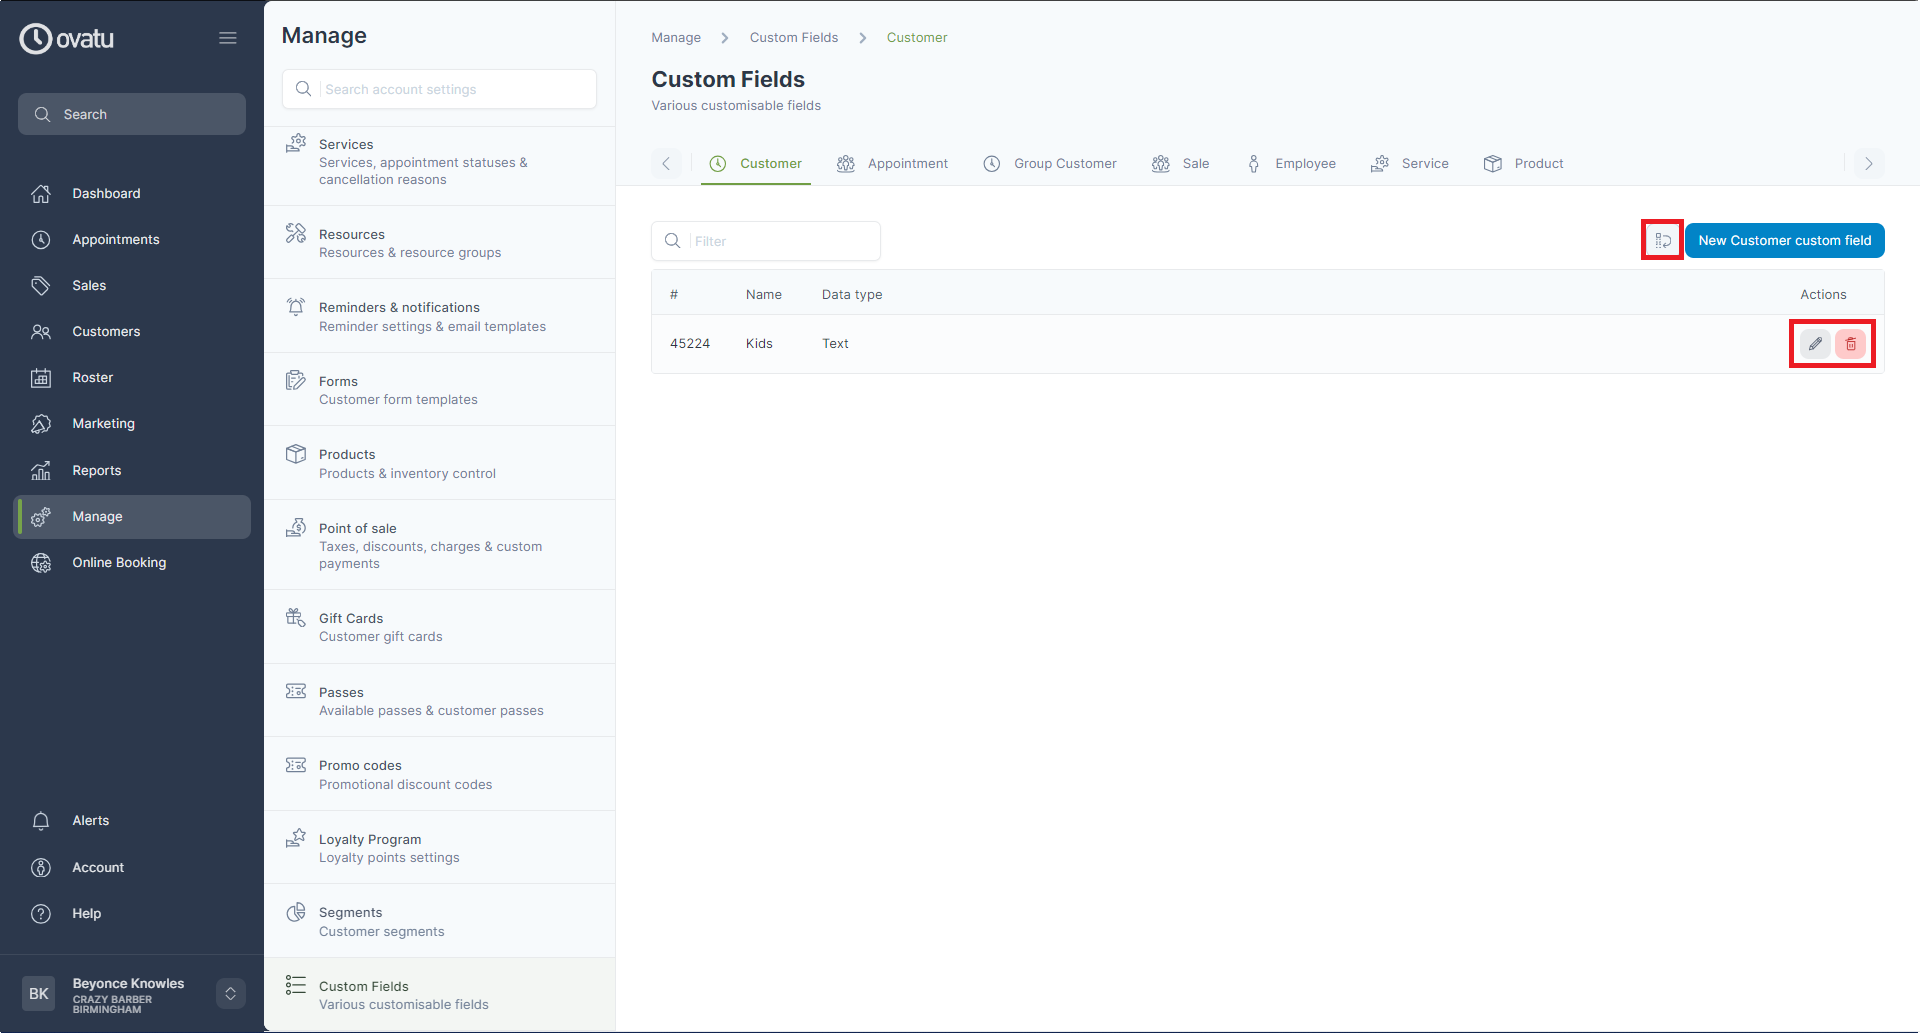Click the Promo codes icon
The image size is (1920, 1033).
(296, 765)
